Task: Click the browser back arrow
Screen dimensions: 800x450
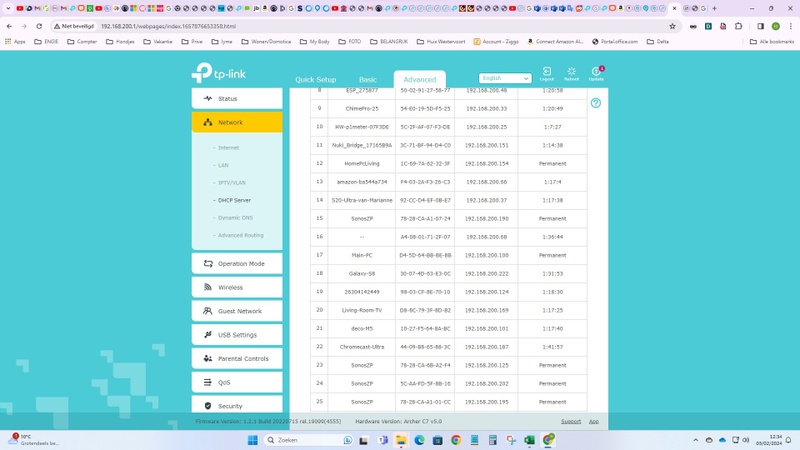Action: pyautogui.click(x=9, y=26)
